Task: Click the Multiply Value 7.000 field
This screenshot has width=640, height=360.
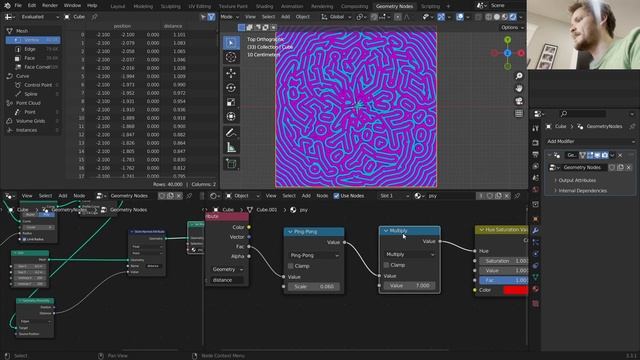Action: tap(409, 286)
